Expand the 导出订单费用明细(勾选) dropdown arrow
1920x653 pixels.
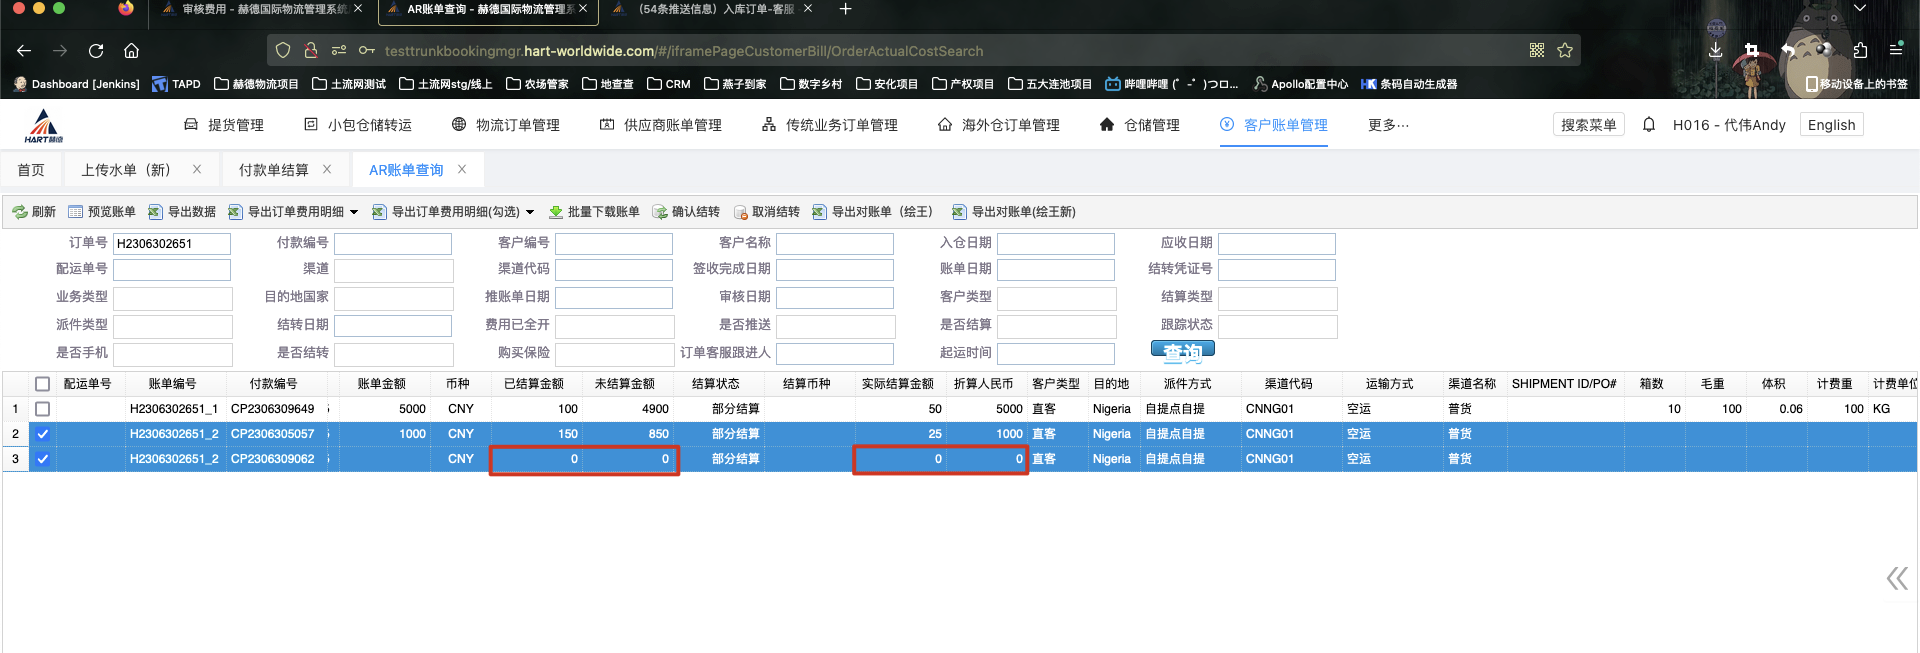[530, 212]
